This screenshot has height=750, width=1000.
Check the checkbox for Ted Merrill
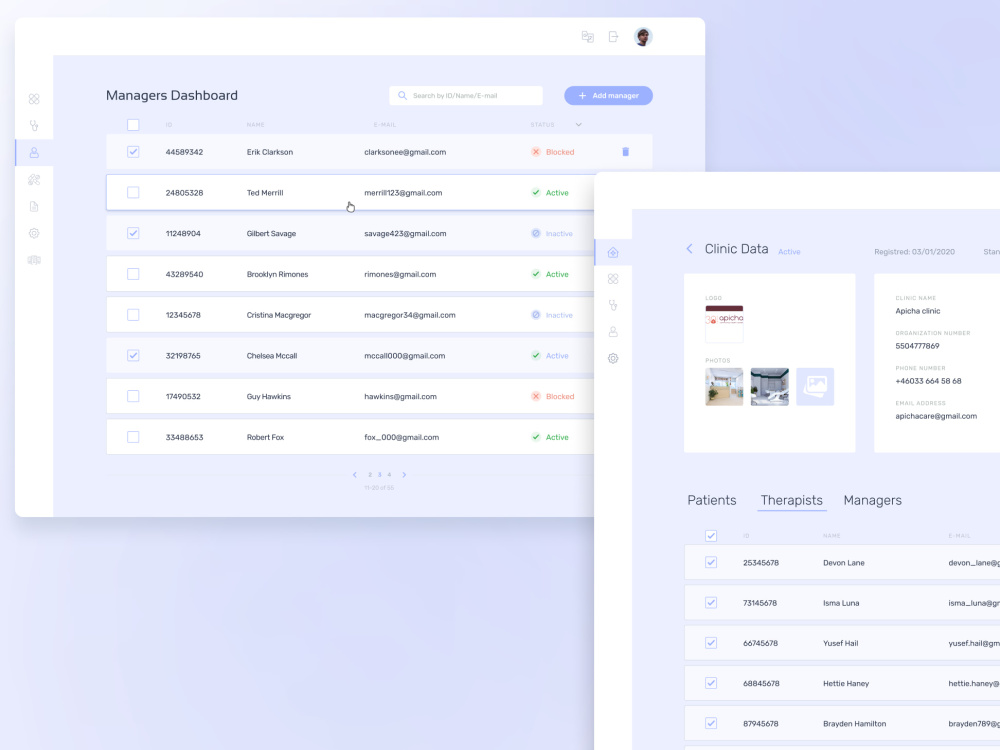133,193
